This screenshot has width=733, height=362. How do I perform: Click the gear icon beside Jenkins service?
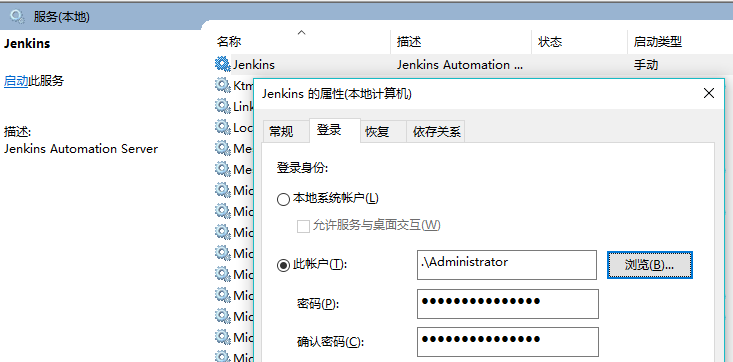222,65
